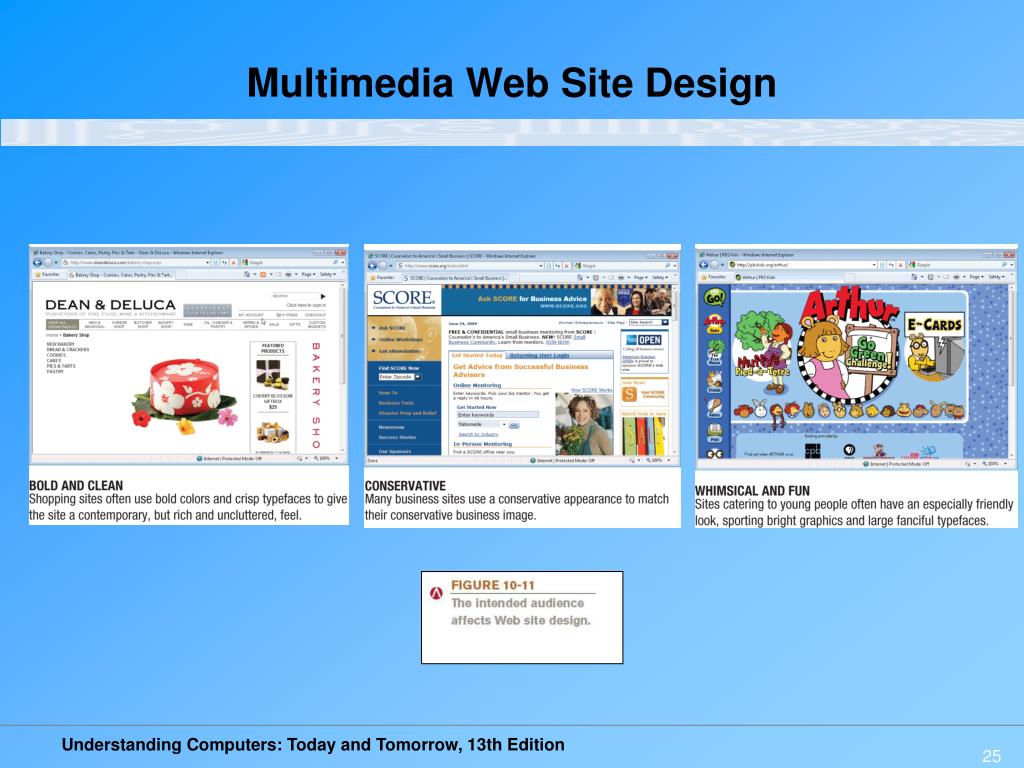Open Safety menu dropdown in SCORE browser
The height and width of the screenshot is (768, 1024).
coord(660,278)
